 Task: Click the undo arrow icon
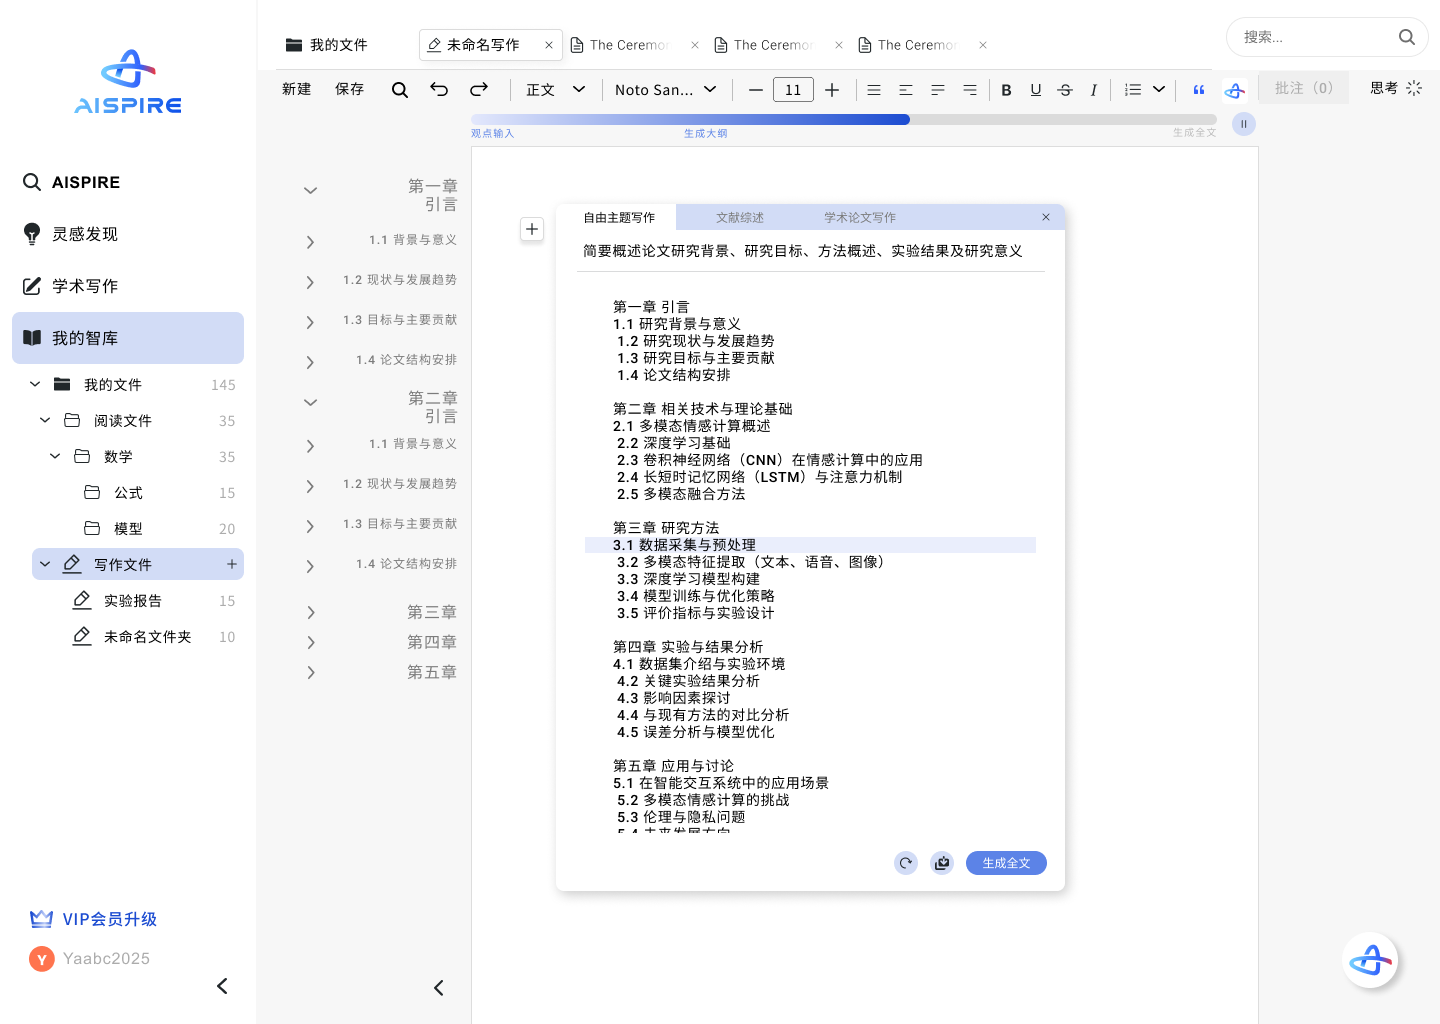(x=439, y=89)
